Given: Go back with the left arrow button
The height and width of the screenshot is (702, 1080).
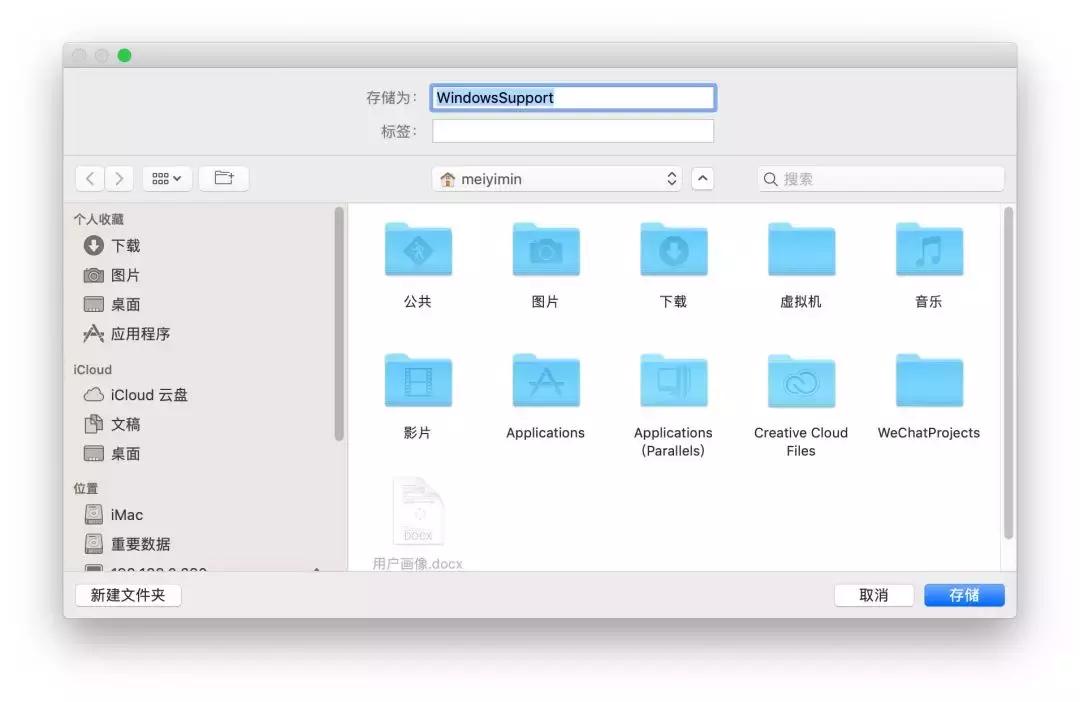Looking at the screenshot, I should 90,178.
